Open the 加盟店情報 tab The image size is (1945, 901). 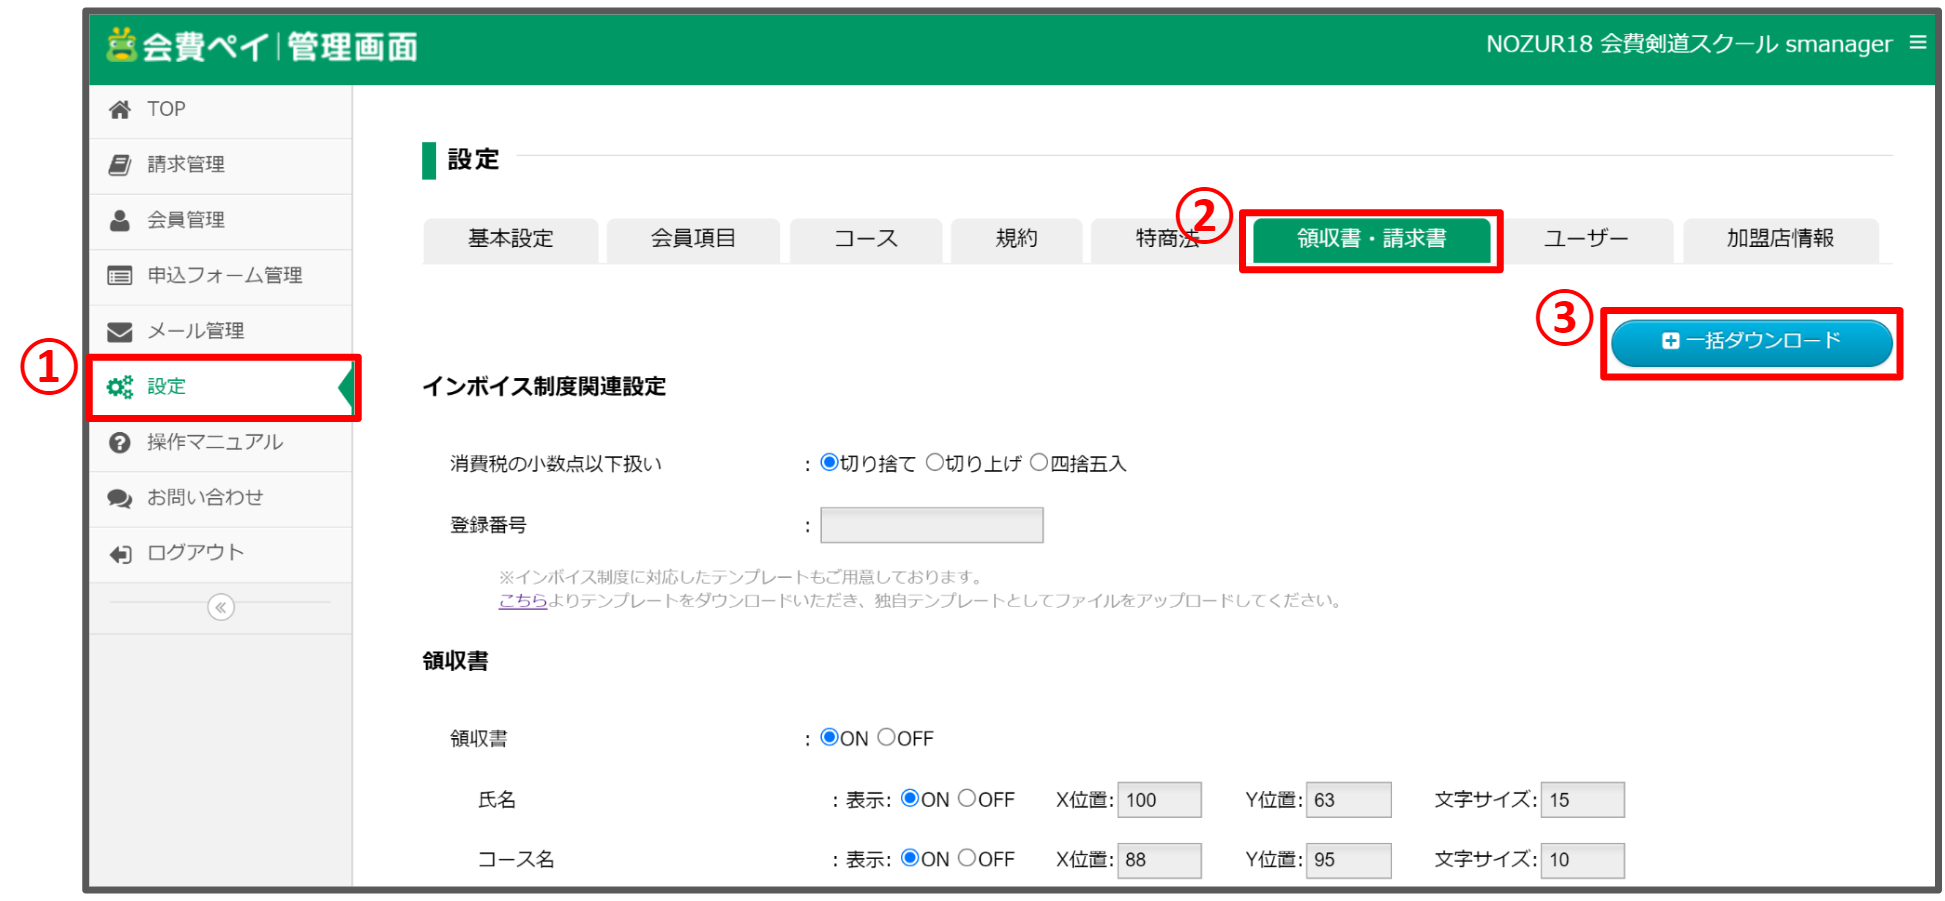pyautogui.click(x=1780, y=239)
